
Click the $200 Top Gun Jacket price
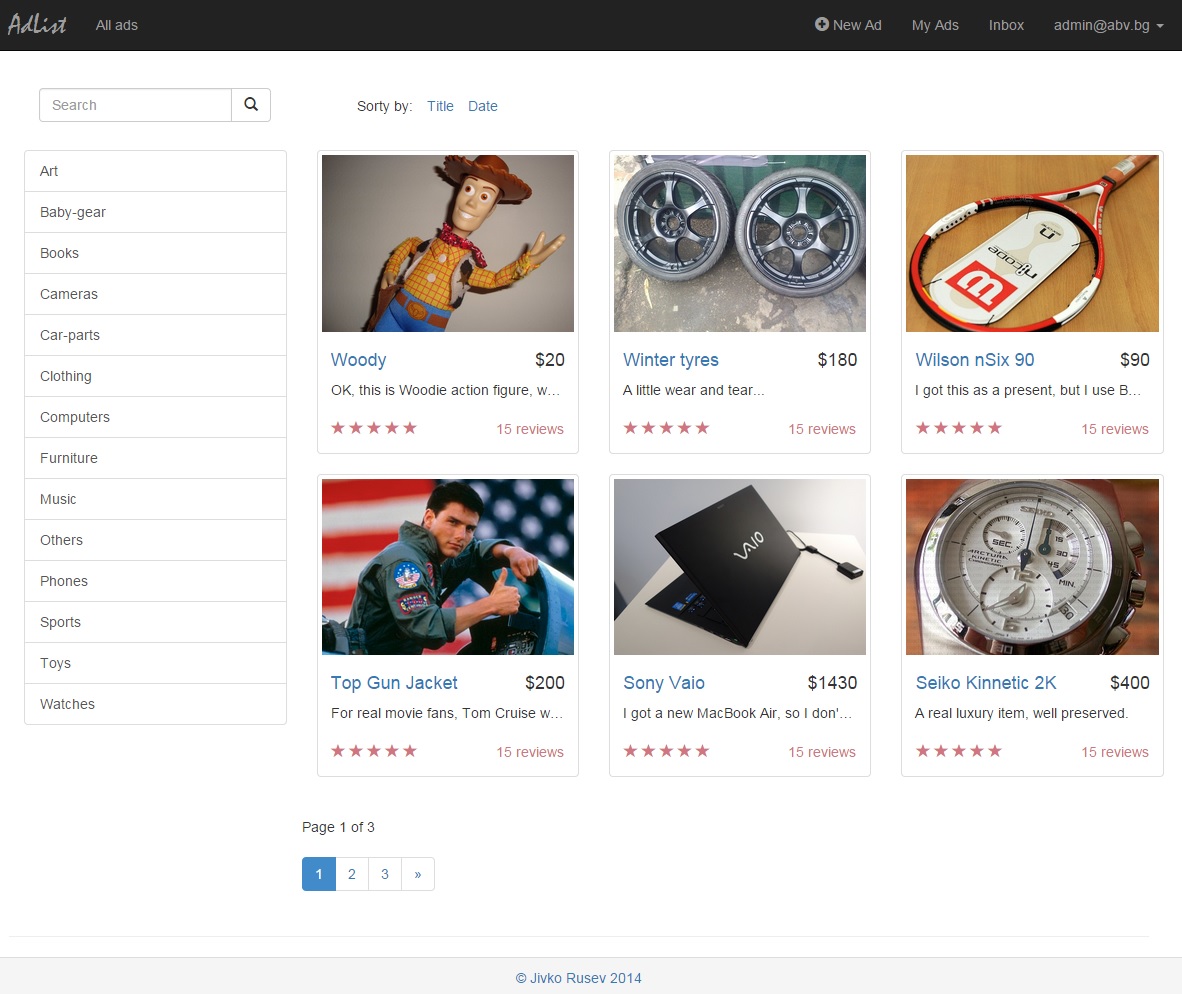pos(544,683)
